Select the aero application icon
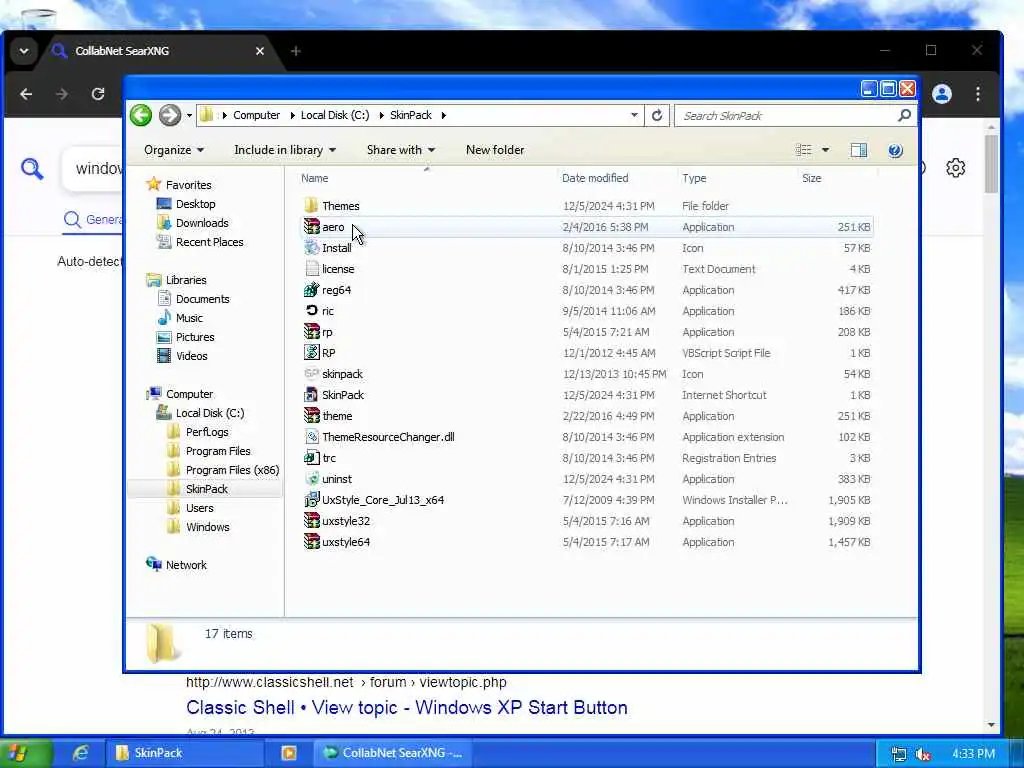The width and height of the screenshot is (1024, 768). [x=312, y=227]
